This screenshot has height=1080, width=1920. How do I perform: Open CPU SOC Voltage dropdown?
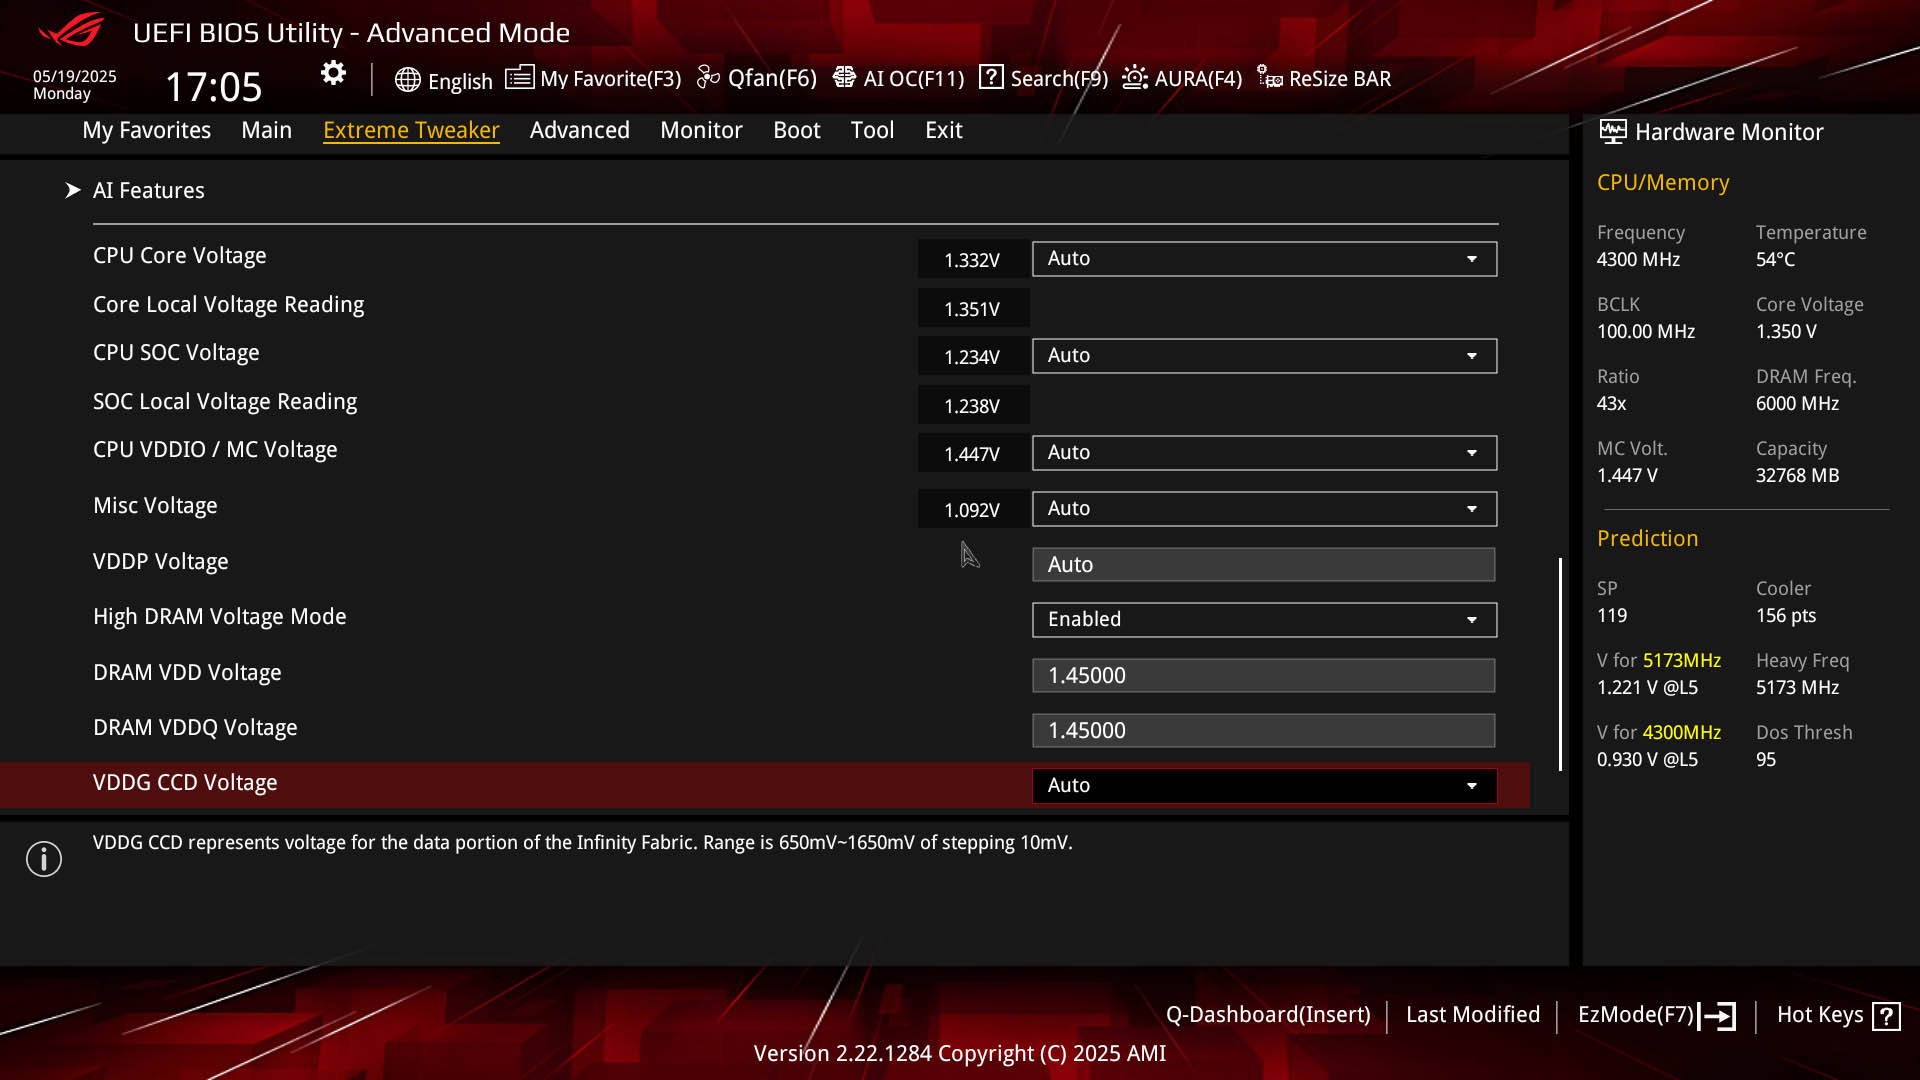[x=1264, y=356]
